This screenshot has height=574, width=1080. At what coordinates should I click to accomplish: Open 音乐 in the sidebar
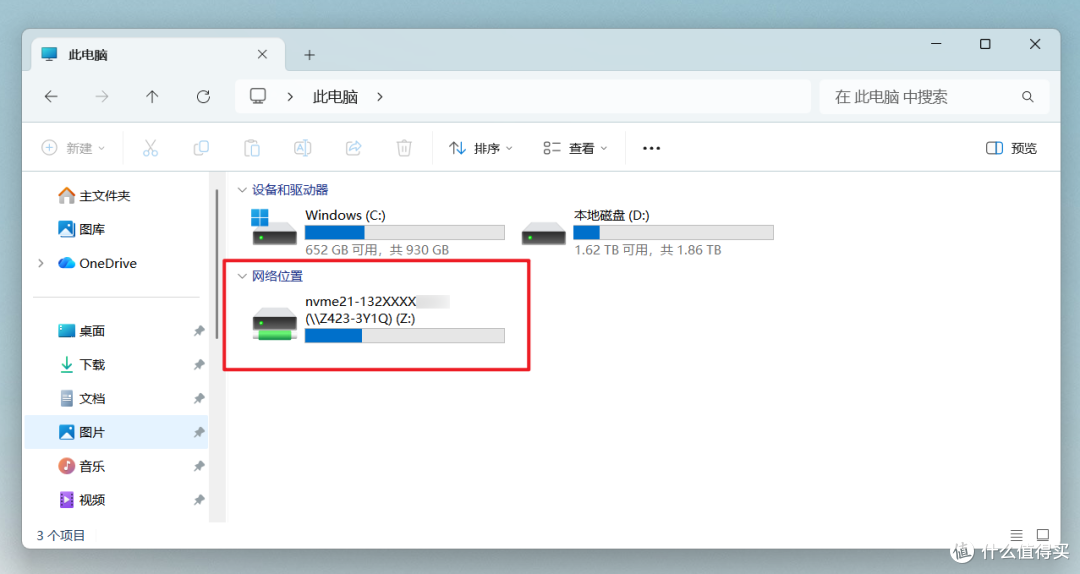point(82,467)
